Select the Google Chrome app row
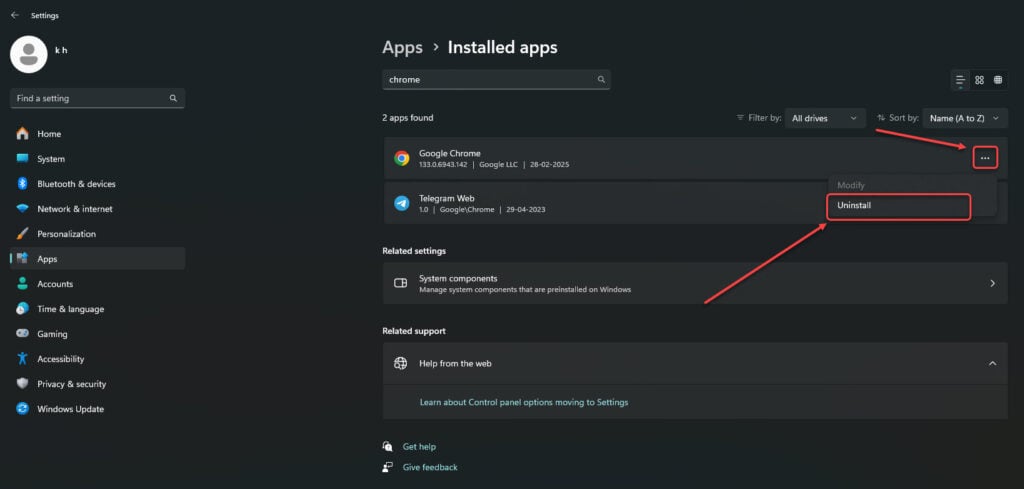This screenshot has height=489, width=1024. [695, 158]
